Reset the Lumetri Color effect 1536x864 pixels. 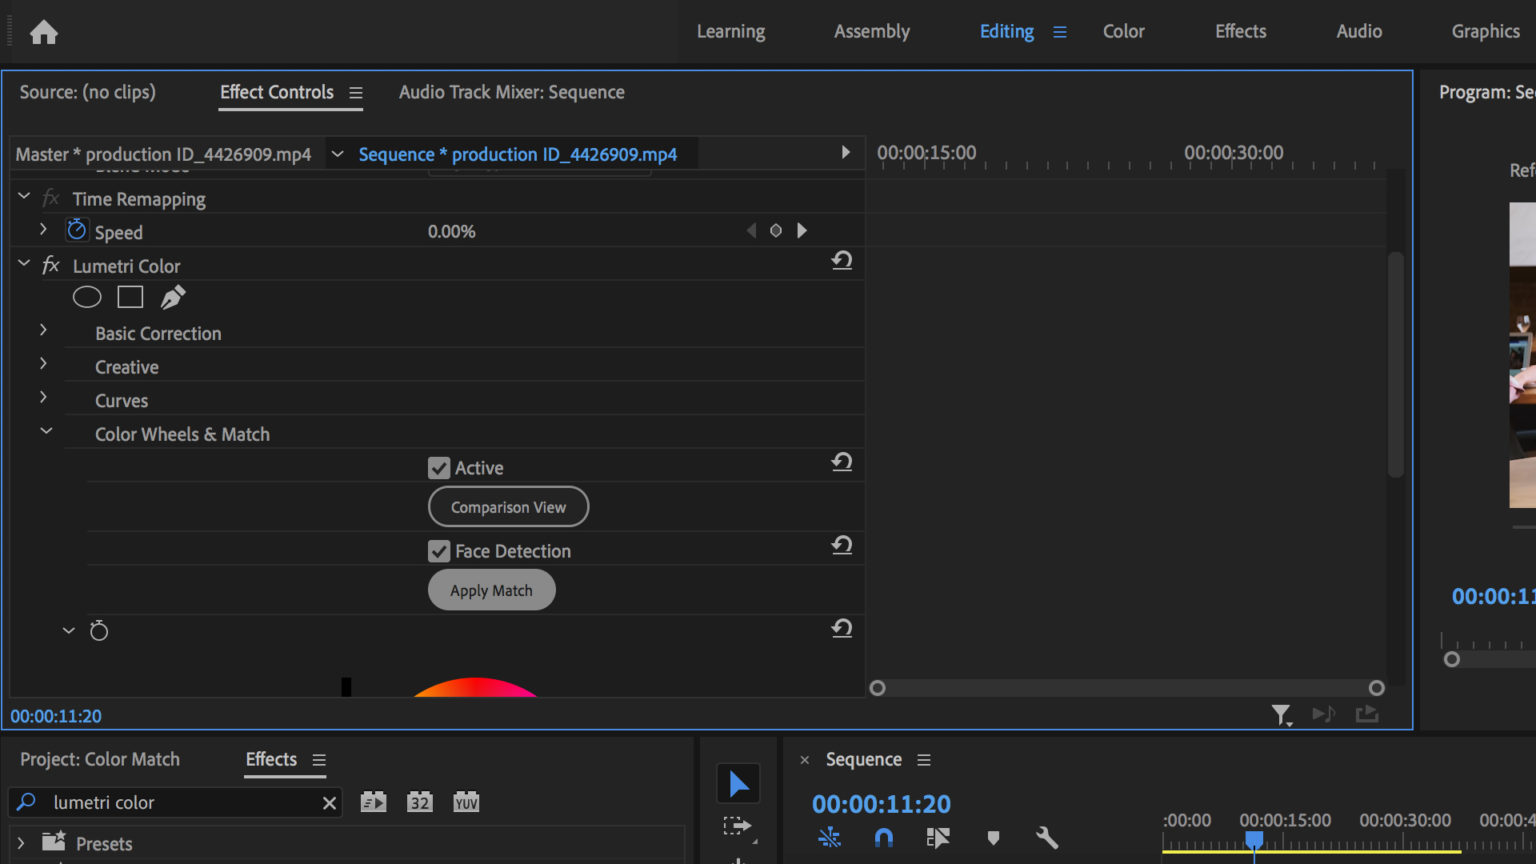coord(842,261)
